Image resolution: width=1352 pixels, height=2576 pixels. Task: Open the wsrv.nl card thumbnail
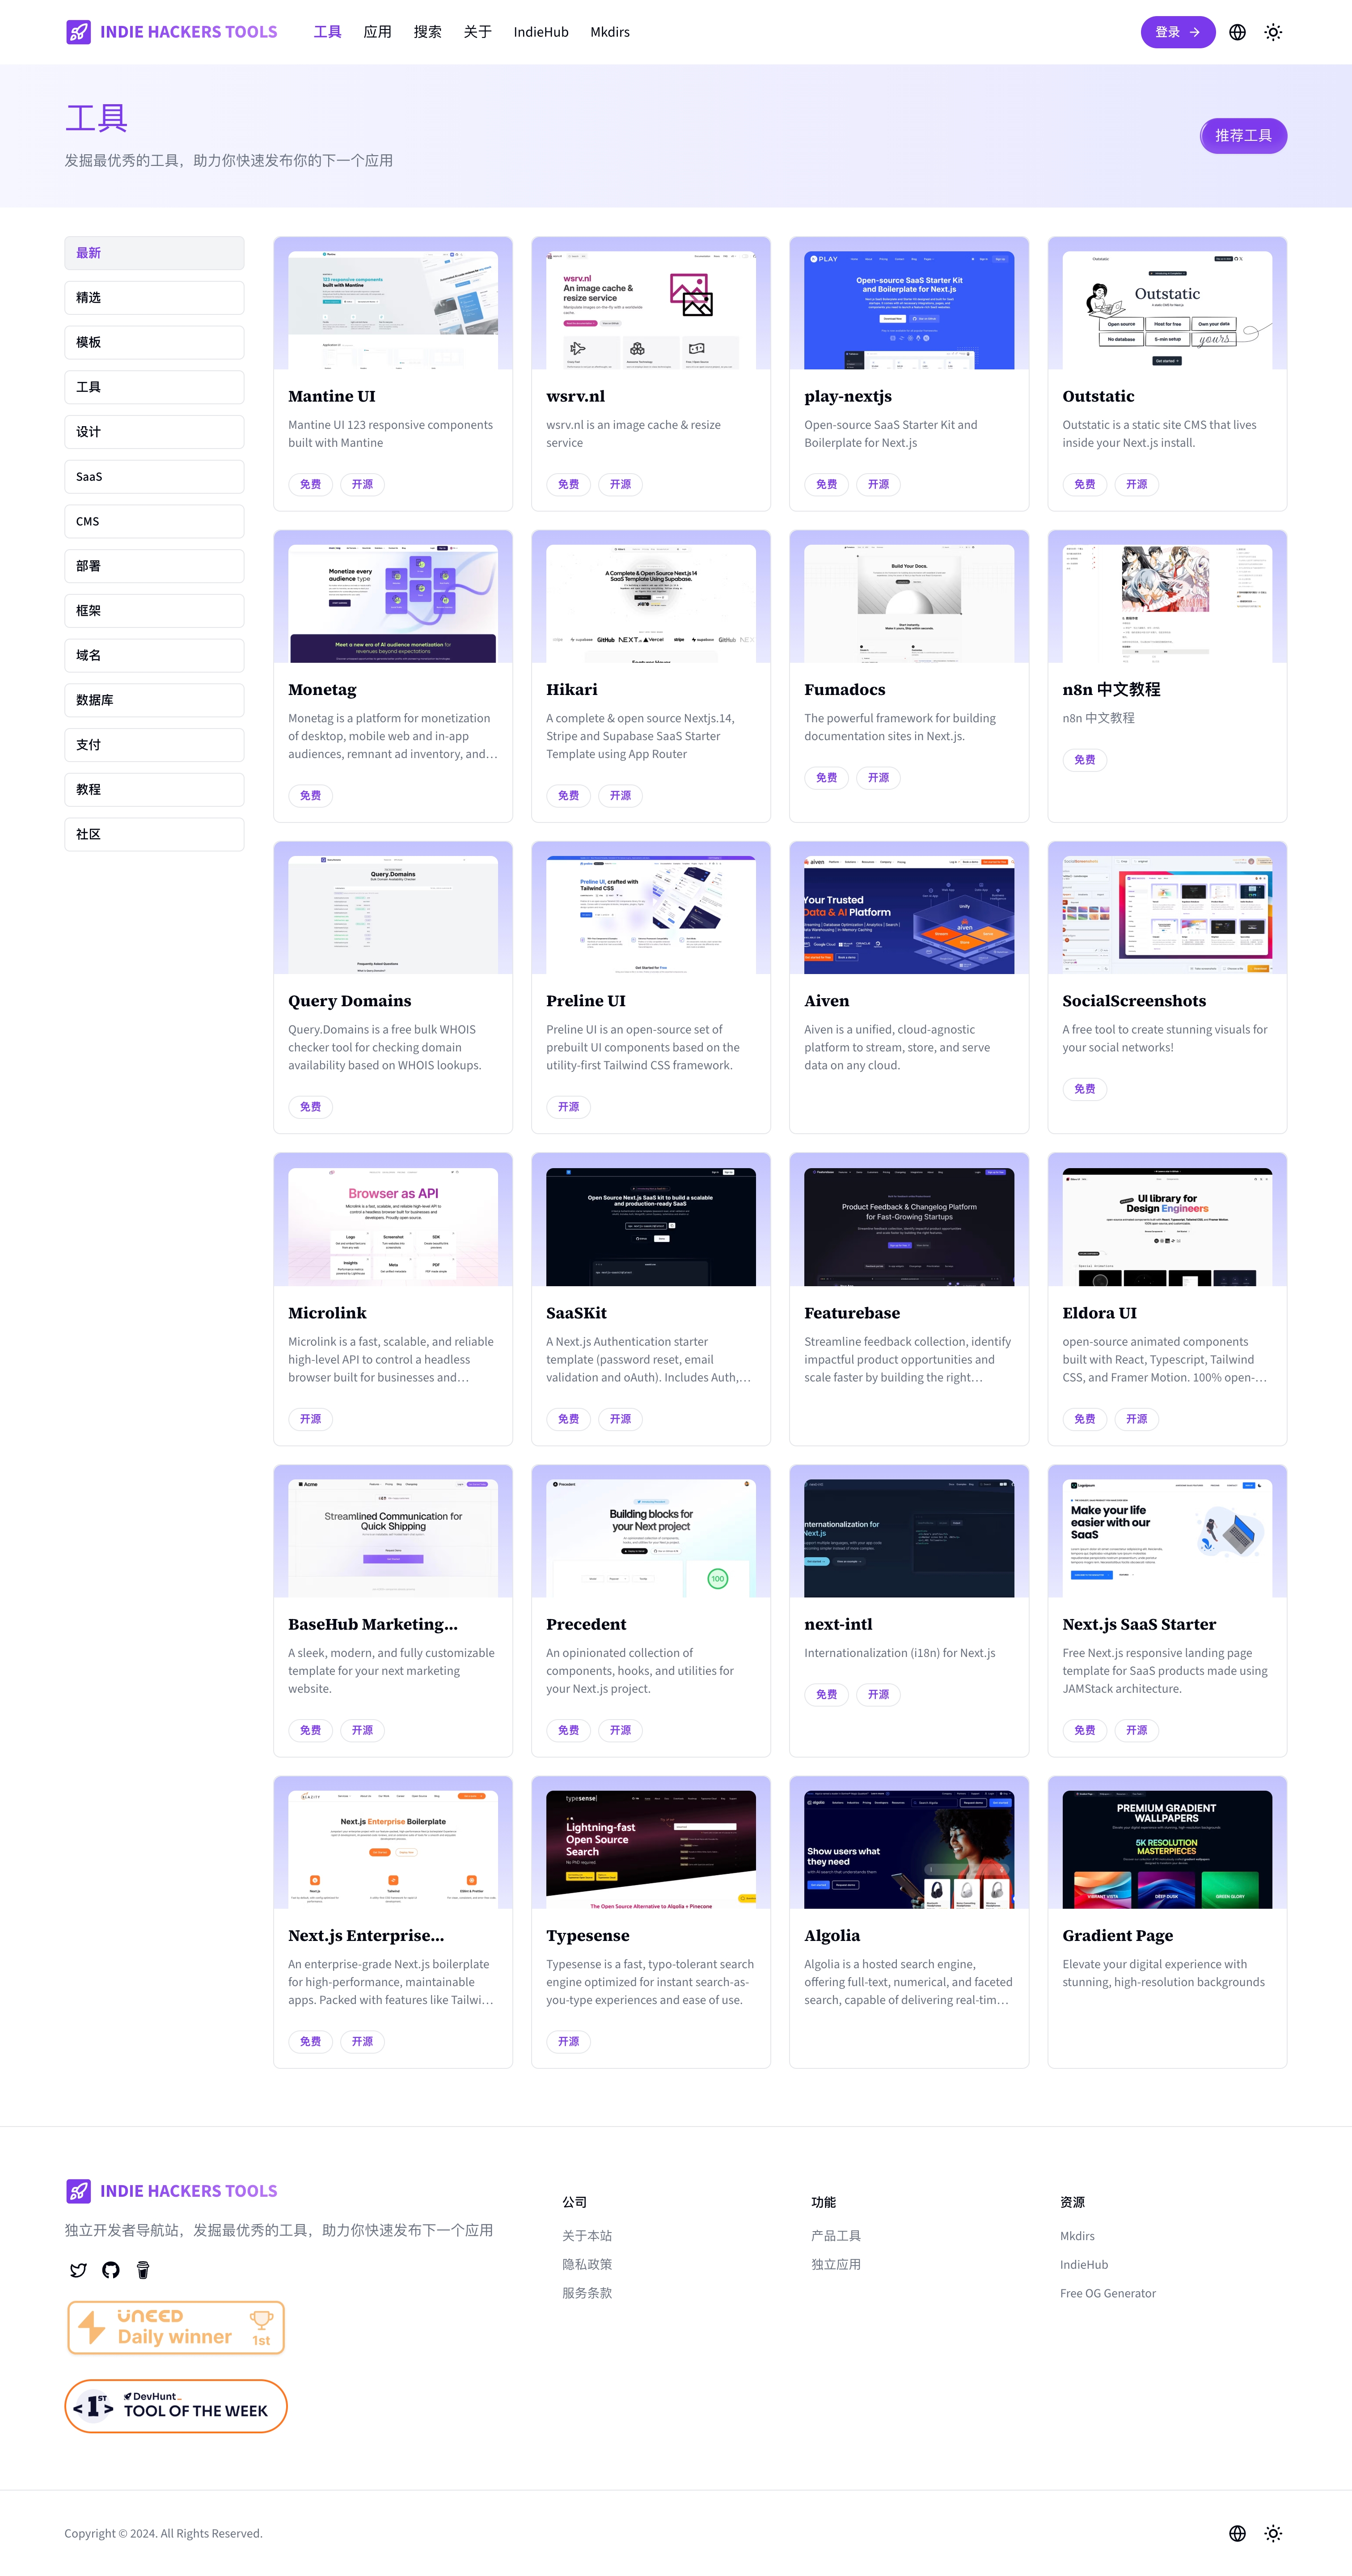click(x=651, y=310)
